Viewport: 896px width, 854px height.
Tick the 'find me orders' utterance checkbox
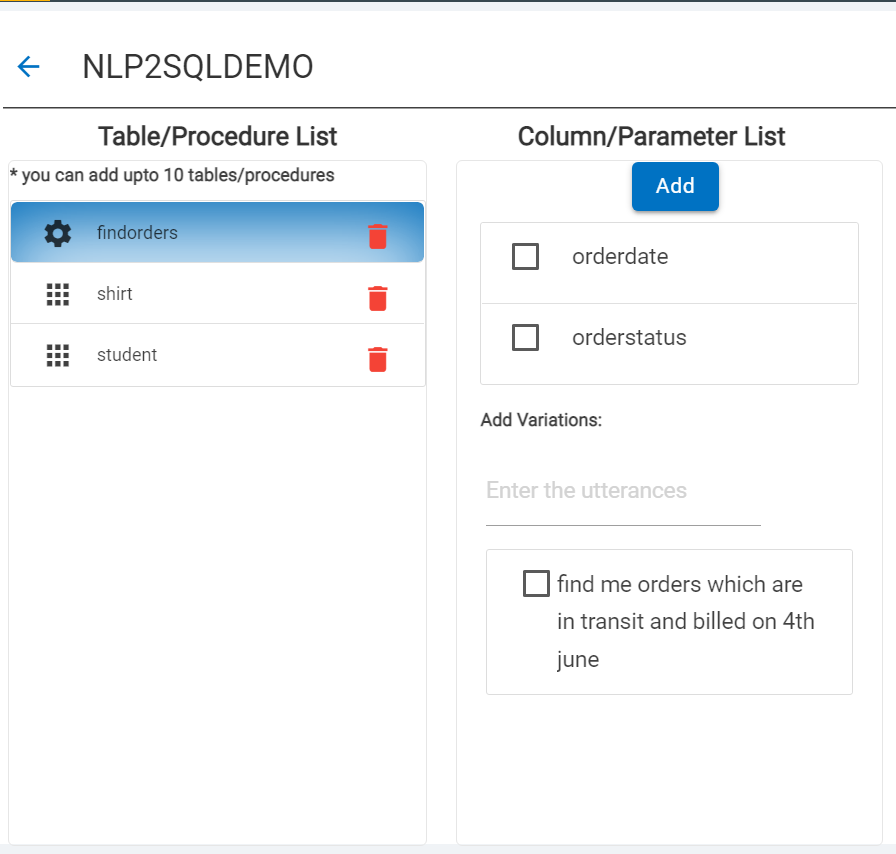(x=536, y=583)
